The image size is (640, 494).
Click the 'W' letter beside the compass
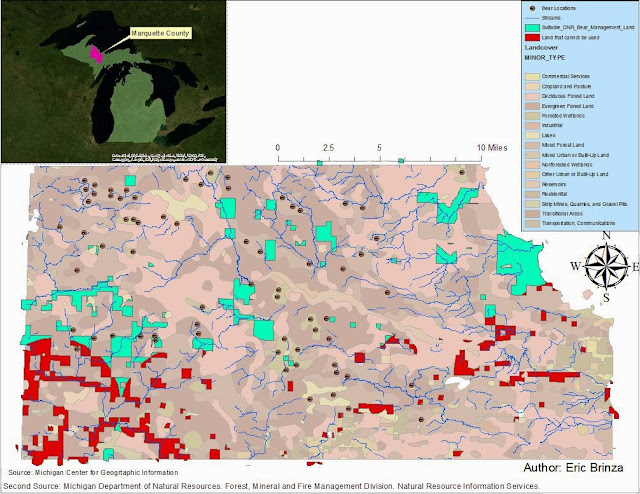575,267
